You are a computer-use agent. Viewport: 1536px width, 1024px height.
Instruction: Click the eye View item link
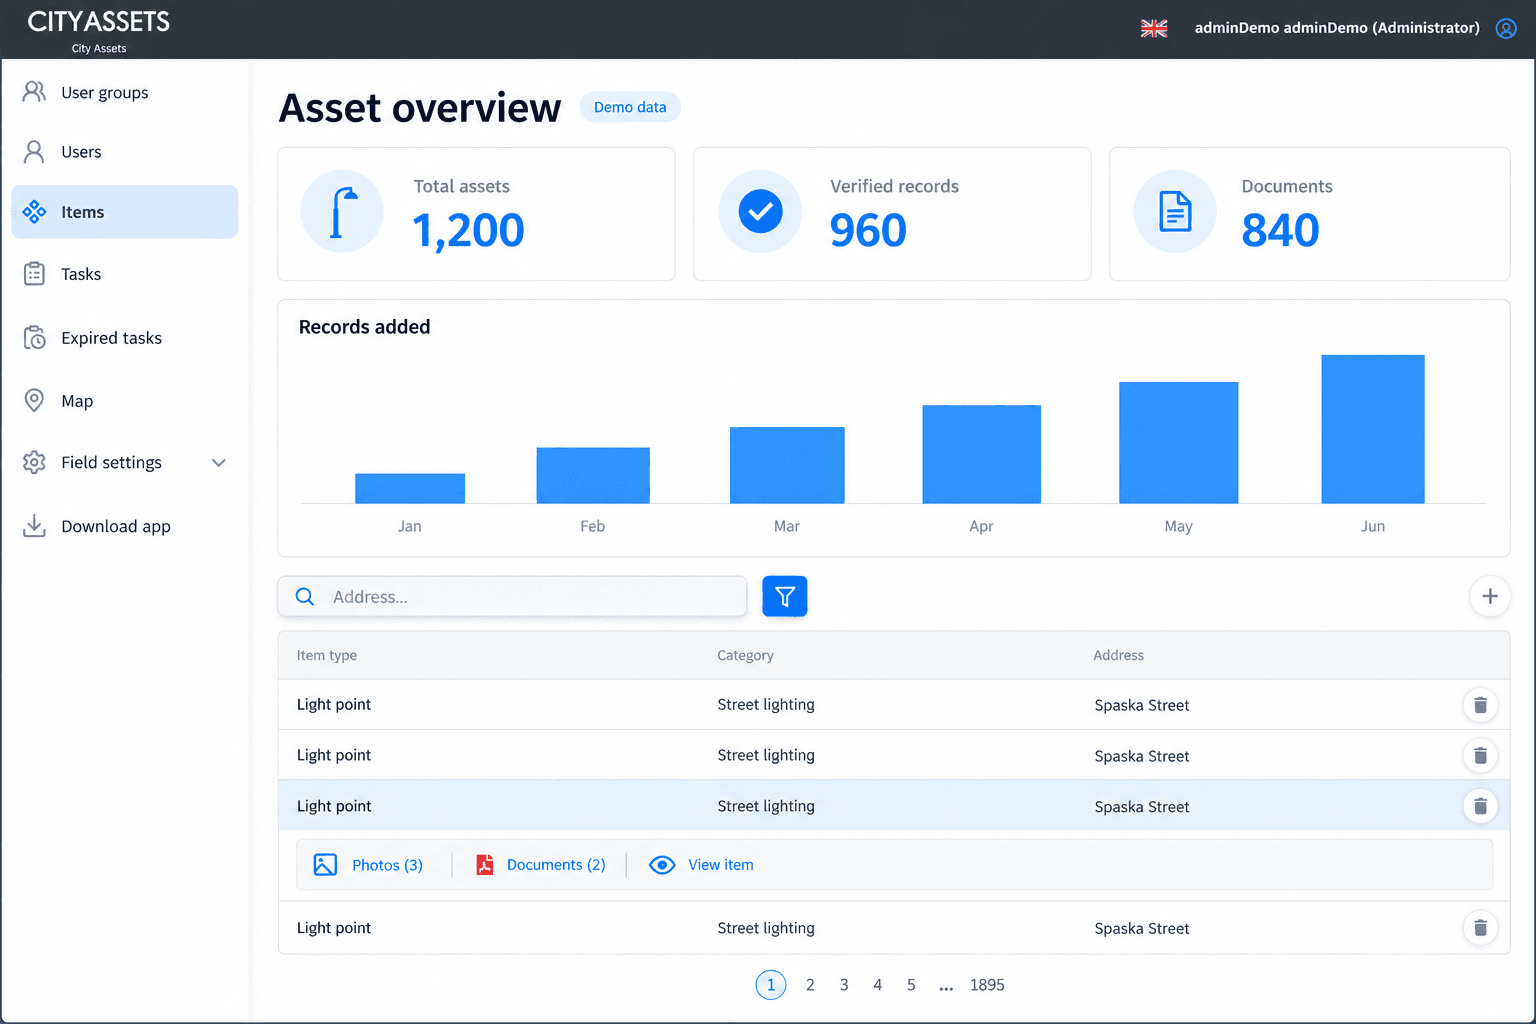tap(701, 865)
